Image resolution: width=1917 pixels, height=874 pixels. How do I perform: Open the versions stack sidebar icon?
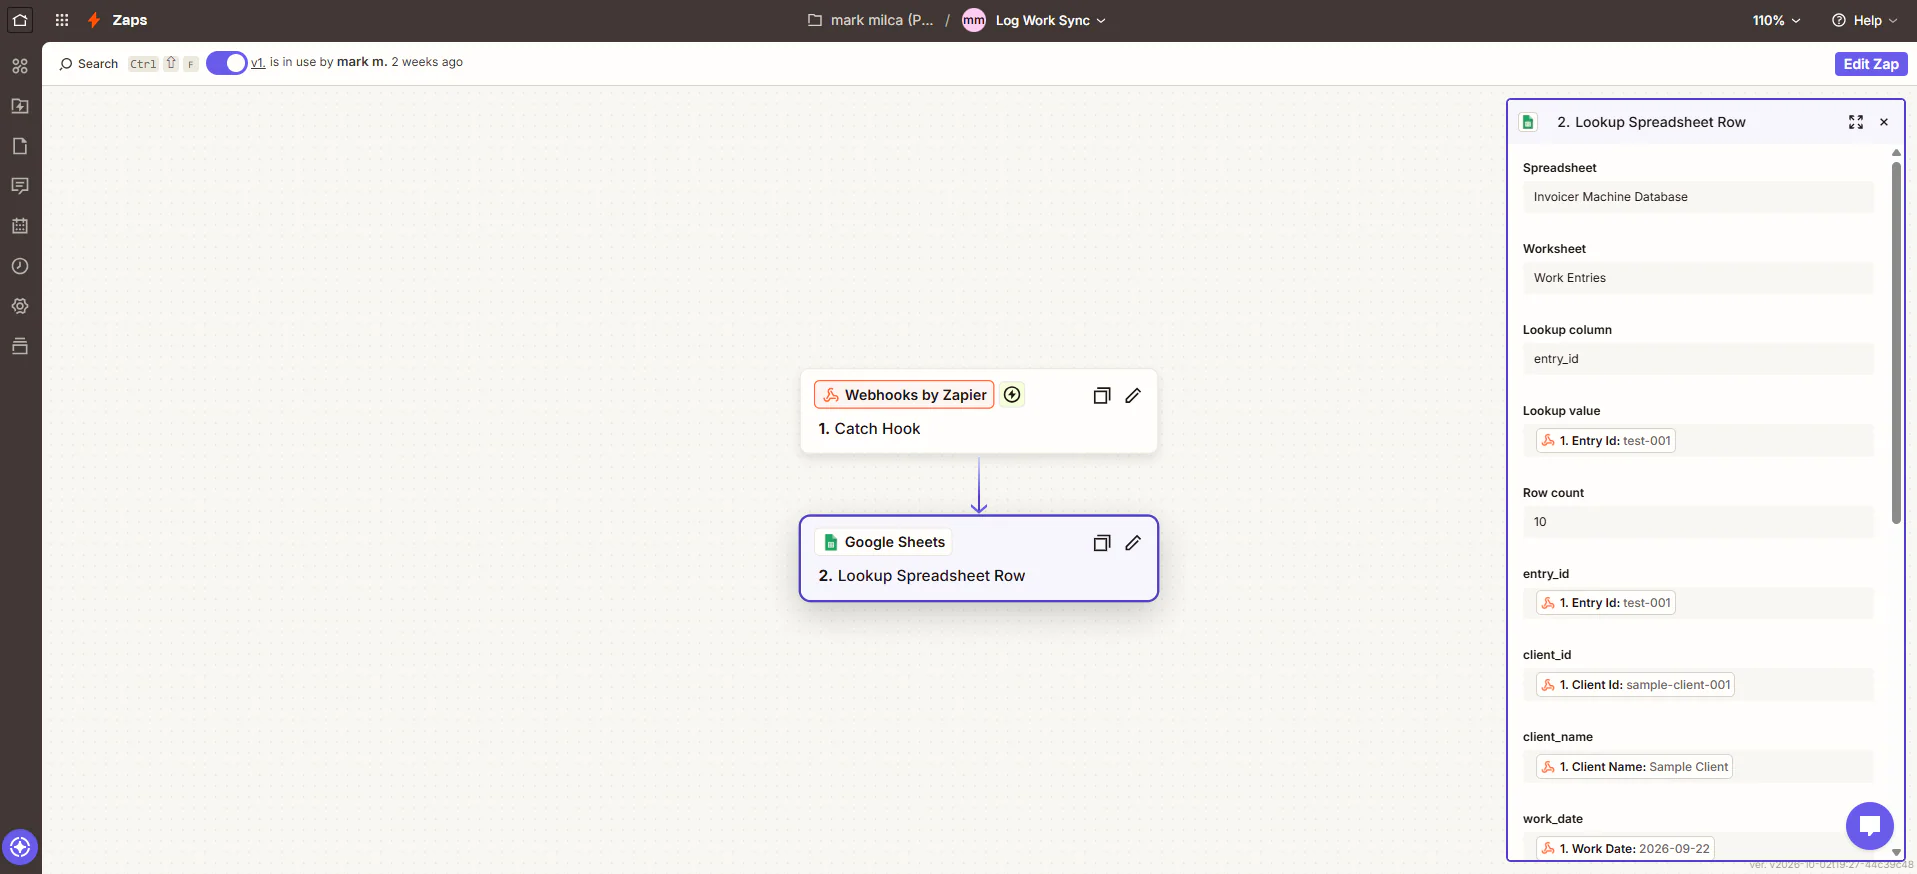[20, 346]
